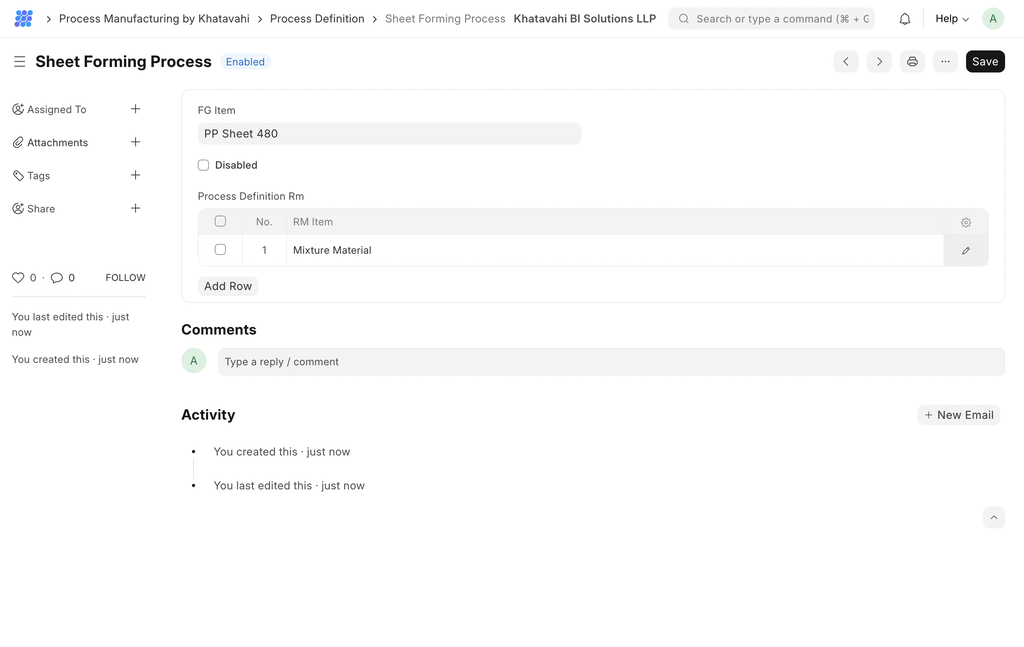Open Process Manufacturing by Khatavahi breadcrumb
This screenshot has height=647, width=1024.
pos(154,19)
